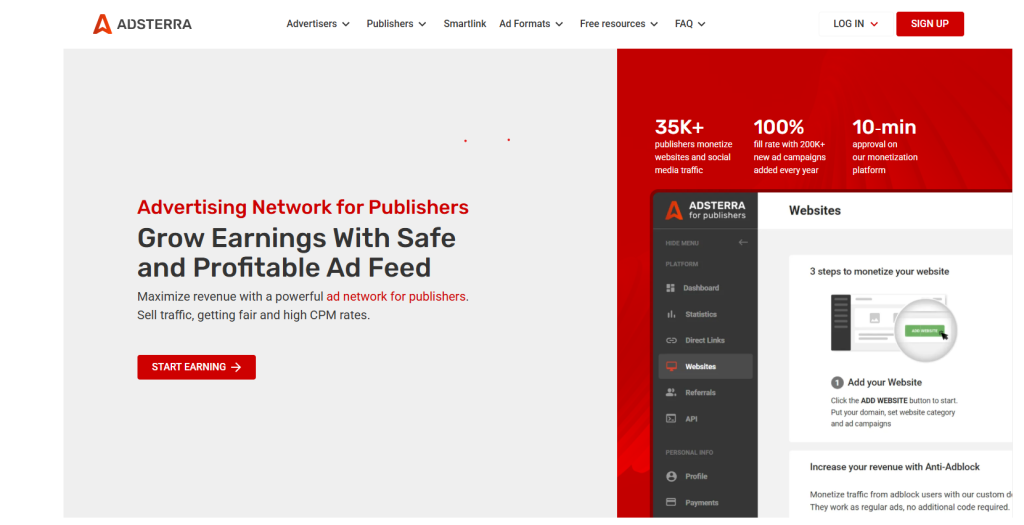Click the LOG IN button
The width and height of the screenshot is (1024, 525).
[856, 24]
